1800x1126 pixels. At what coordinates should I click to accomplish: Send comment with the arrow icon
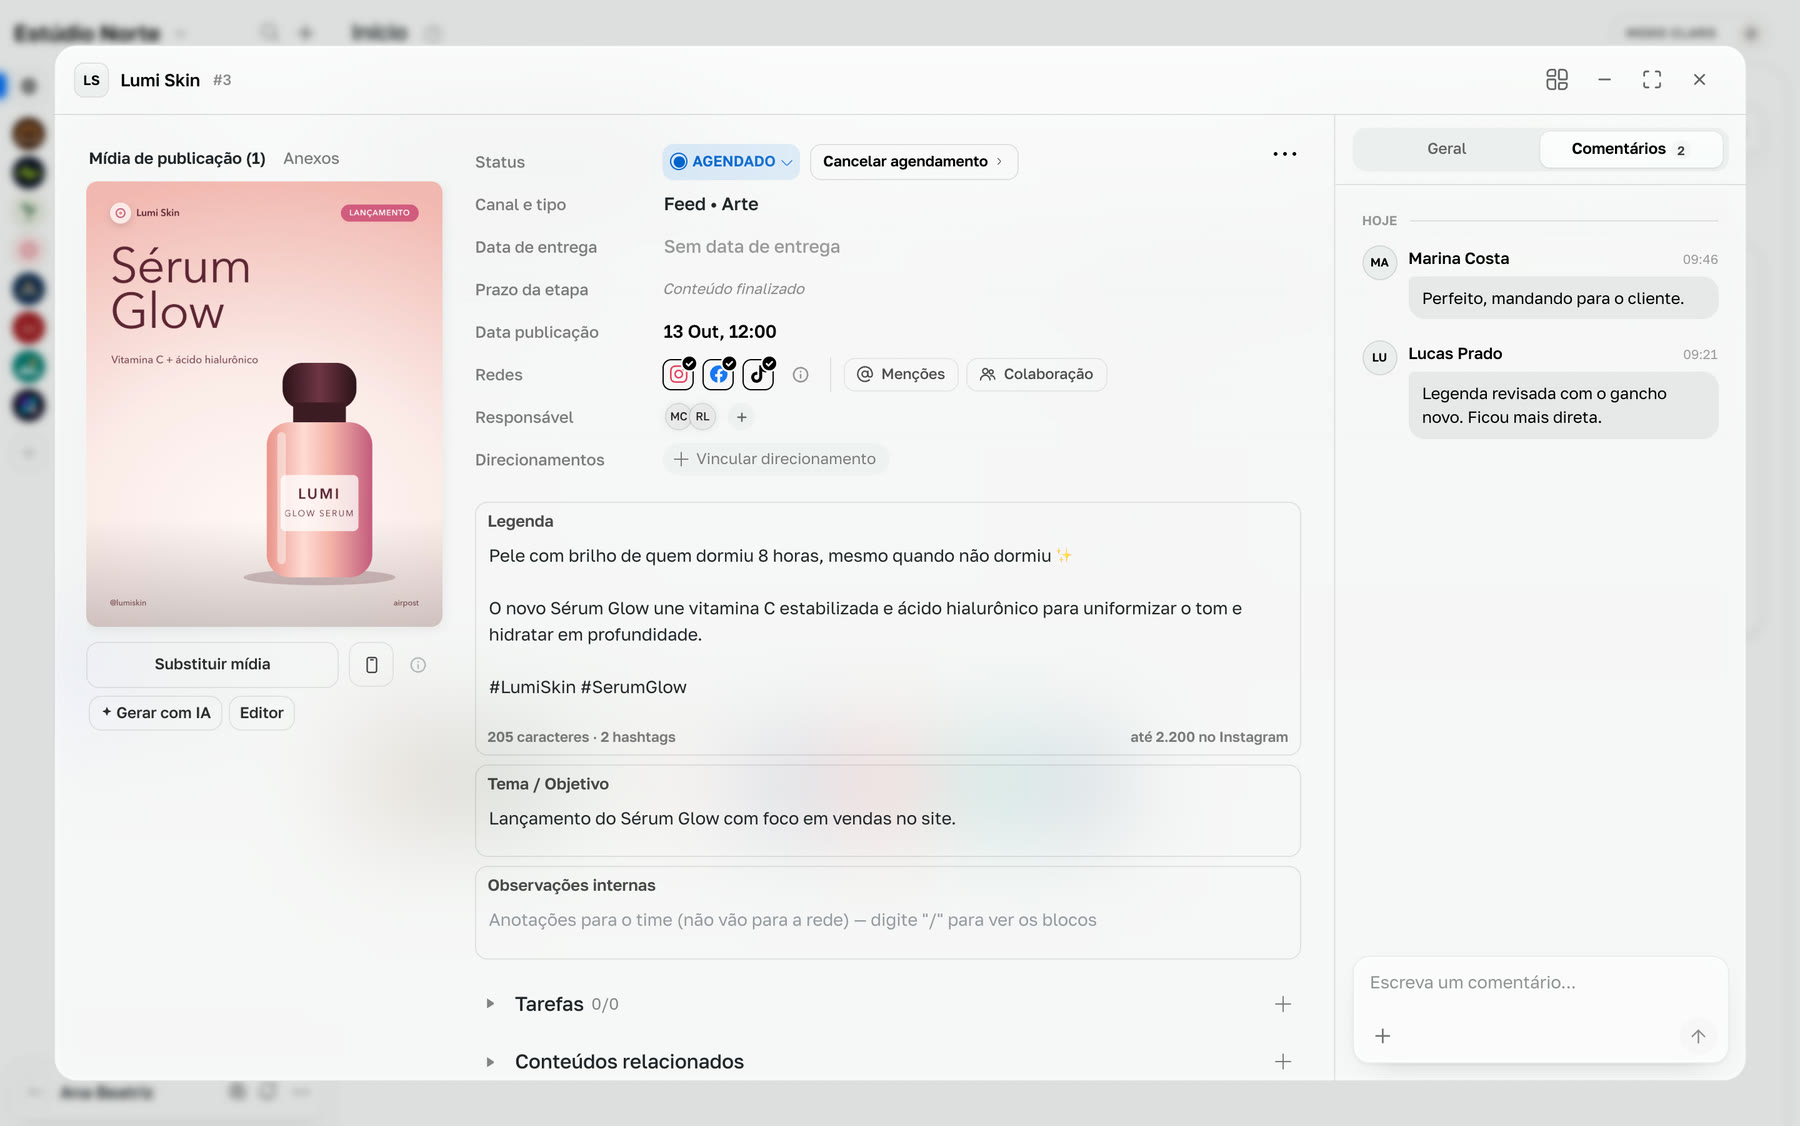click(x=1698, y=1036)
